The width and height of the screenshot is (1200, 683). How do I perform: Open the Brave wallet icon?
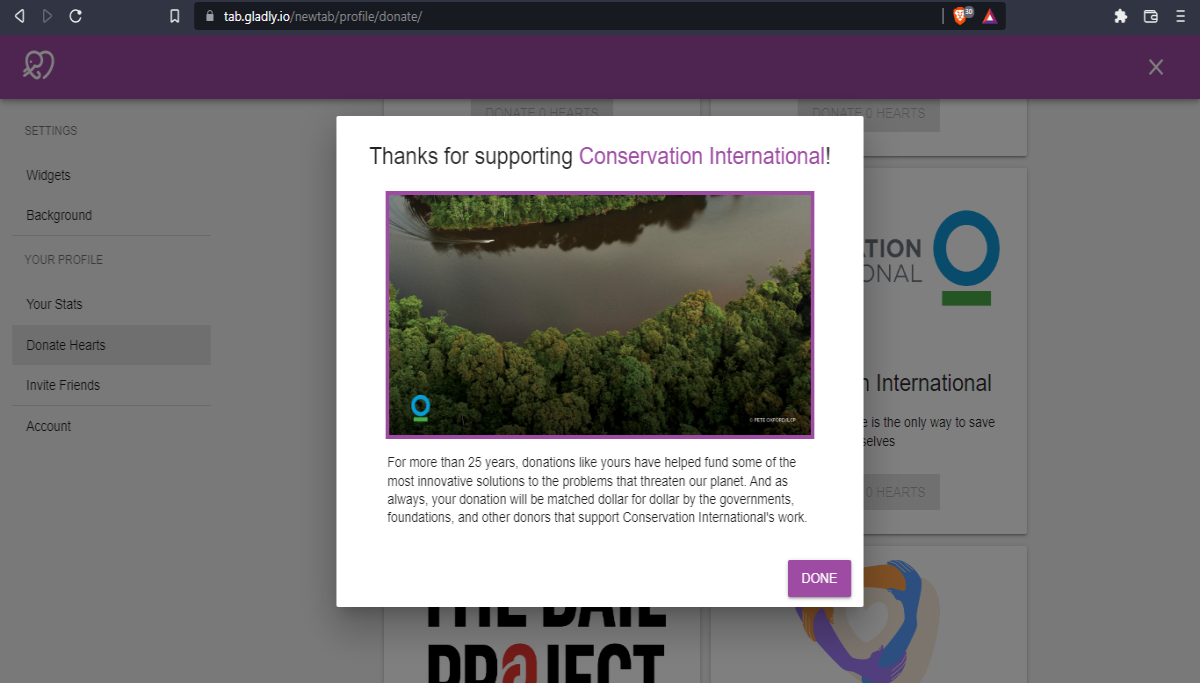pos(1151,16)
